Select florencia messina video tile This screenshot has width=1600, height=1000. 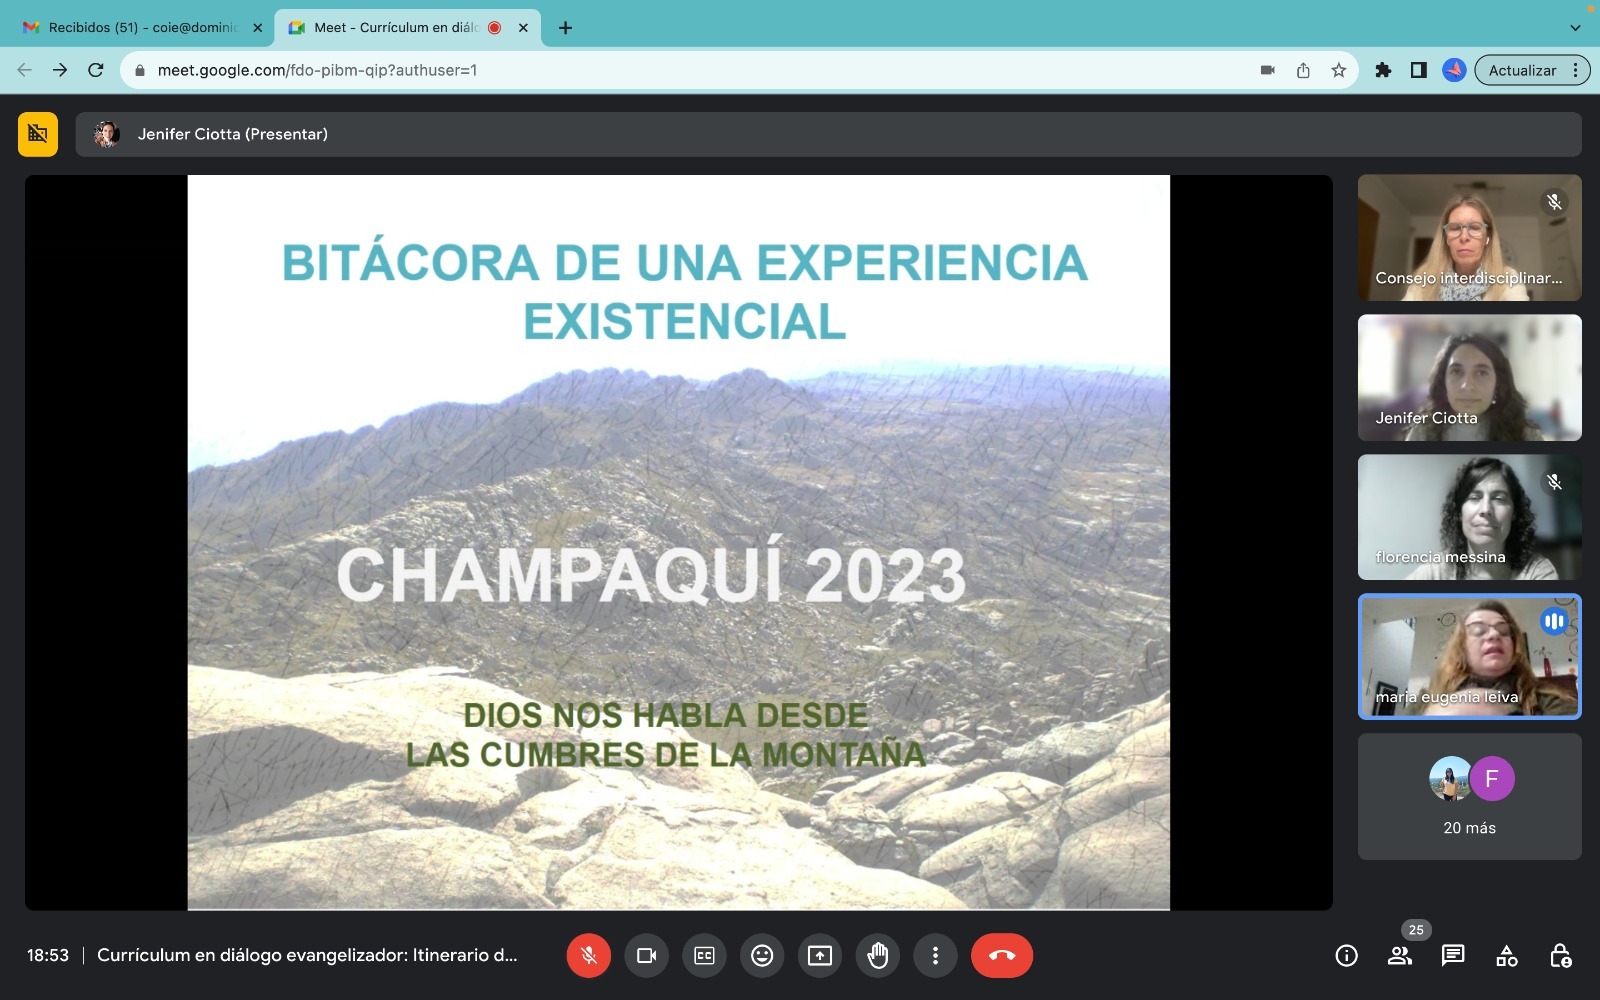tap(1470, 517)
